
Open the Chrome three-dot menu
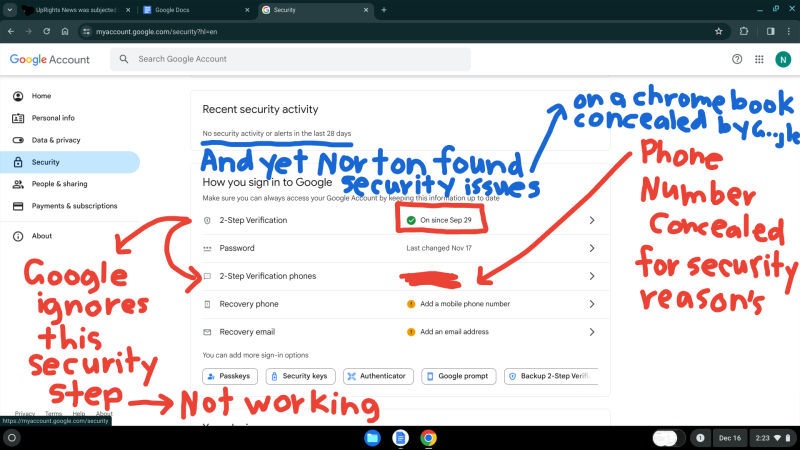[x=789, y=32]
